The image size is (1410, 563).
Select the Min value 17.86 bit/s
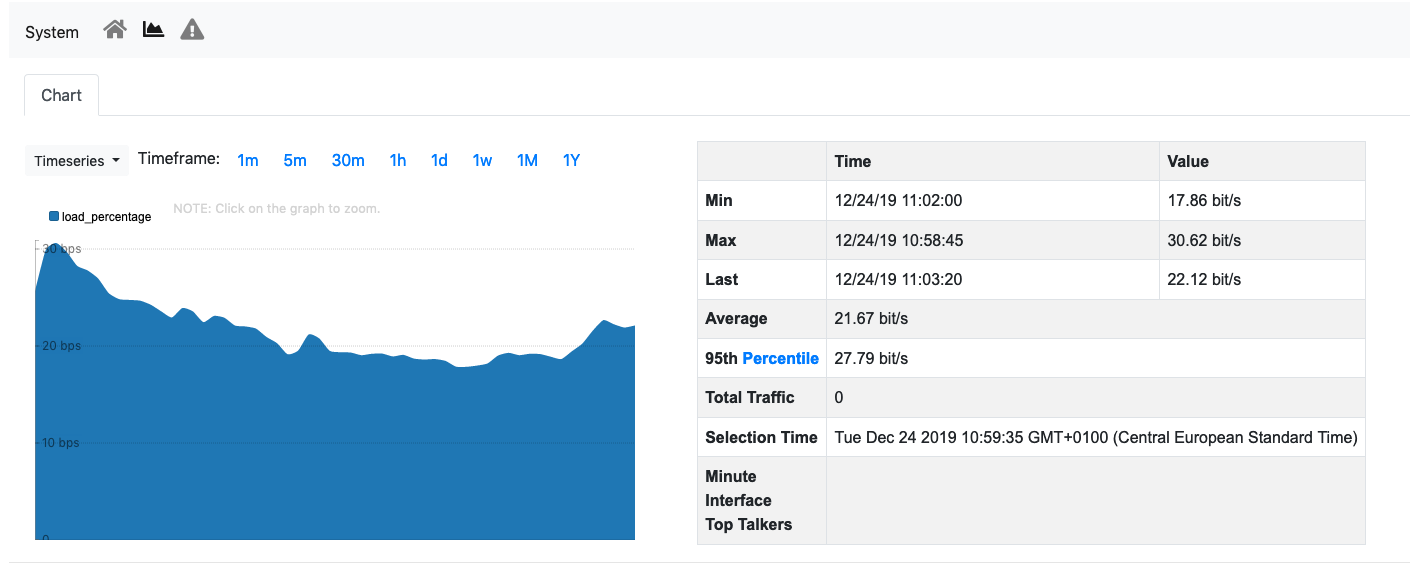pyautogui.click(x=1204, y=200)
